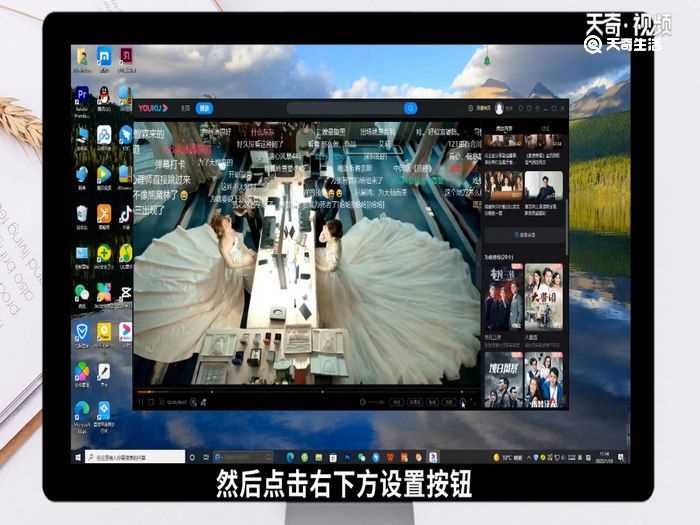Skip to the next episode button
The image size is (700, 525).
click(x=151, y=401)
